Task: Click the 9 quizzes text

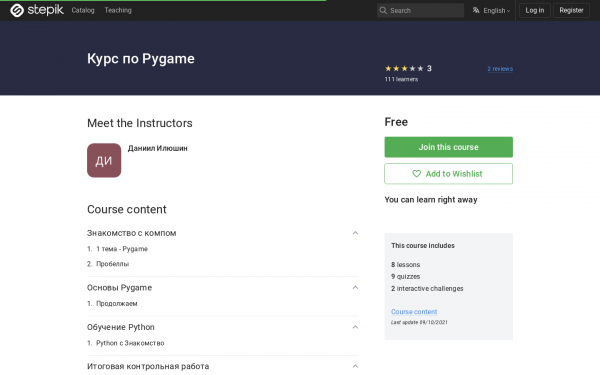Action: pos(406,276)
